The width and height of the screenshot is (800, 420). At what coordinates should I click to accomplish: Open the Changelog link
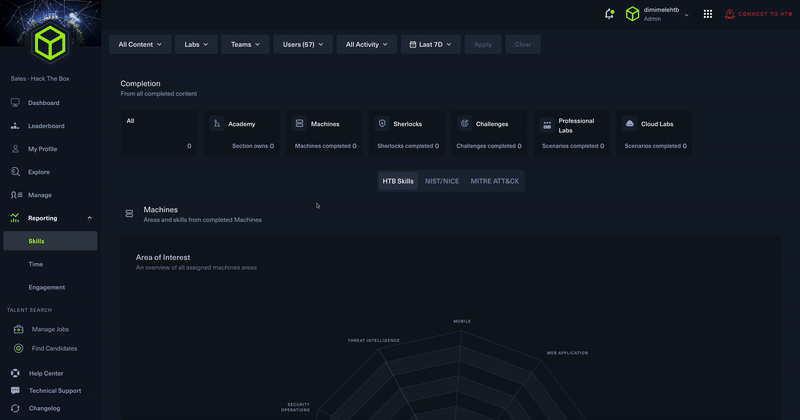pyautogui.click(x=44, y=408)
